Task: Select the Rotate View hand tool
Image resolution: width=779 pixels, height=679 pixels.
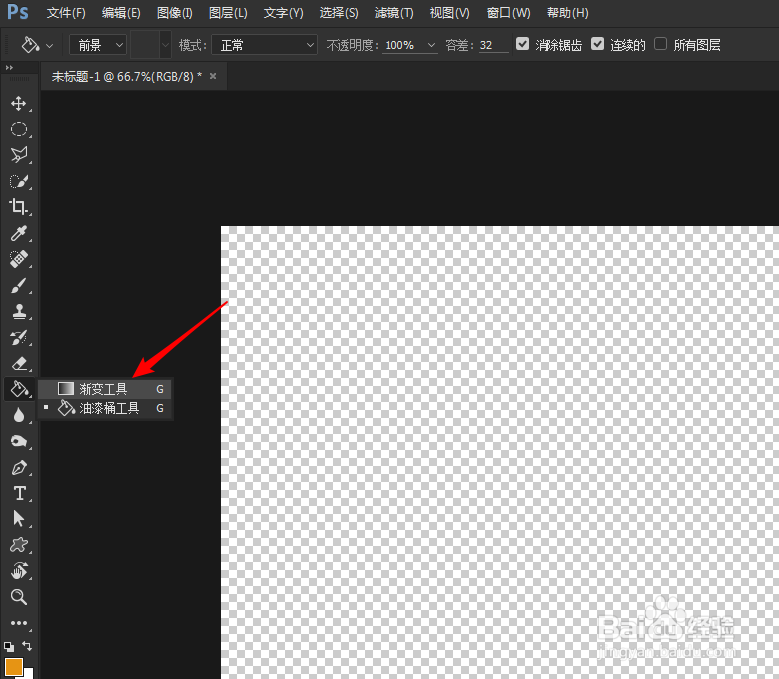Action: pyautogui.click(x=19, y=571)
